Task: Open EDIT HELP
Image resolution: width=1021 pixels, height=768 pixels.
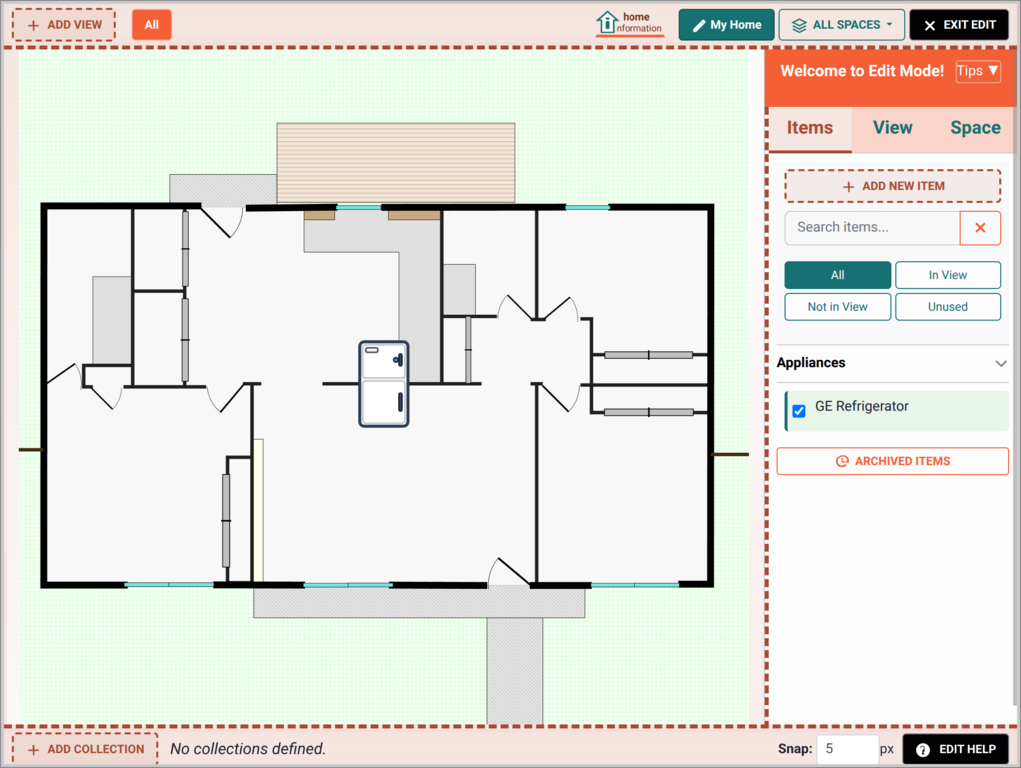Action: (956, 749)
